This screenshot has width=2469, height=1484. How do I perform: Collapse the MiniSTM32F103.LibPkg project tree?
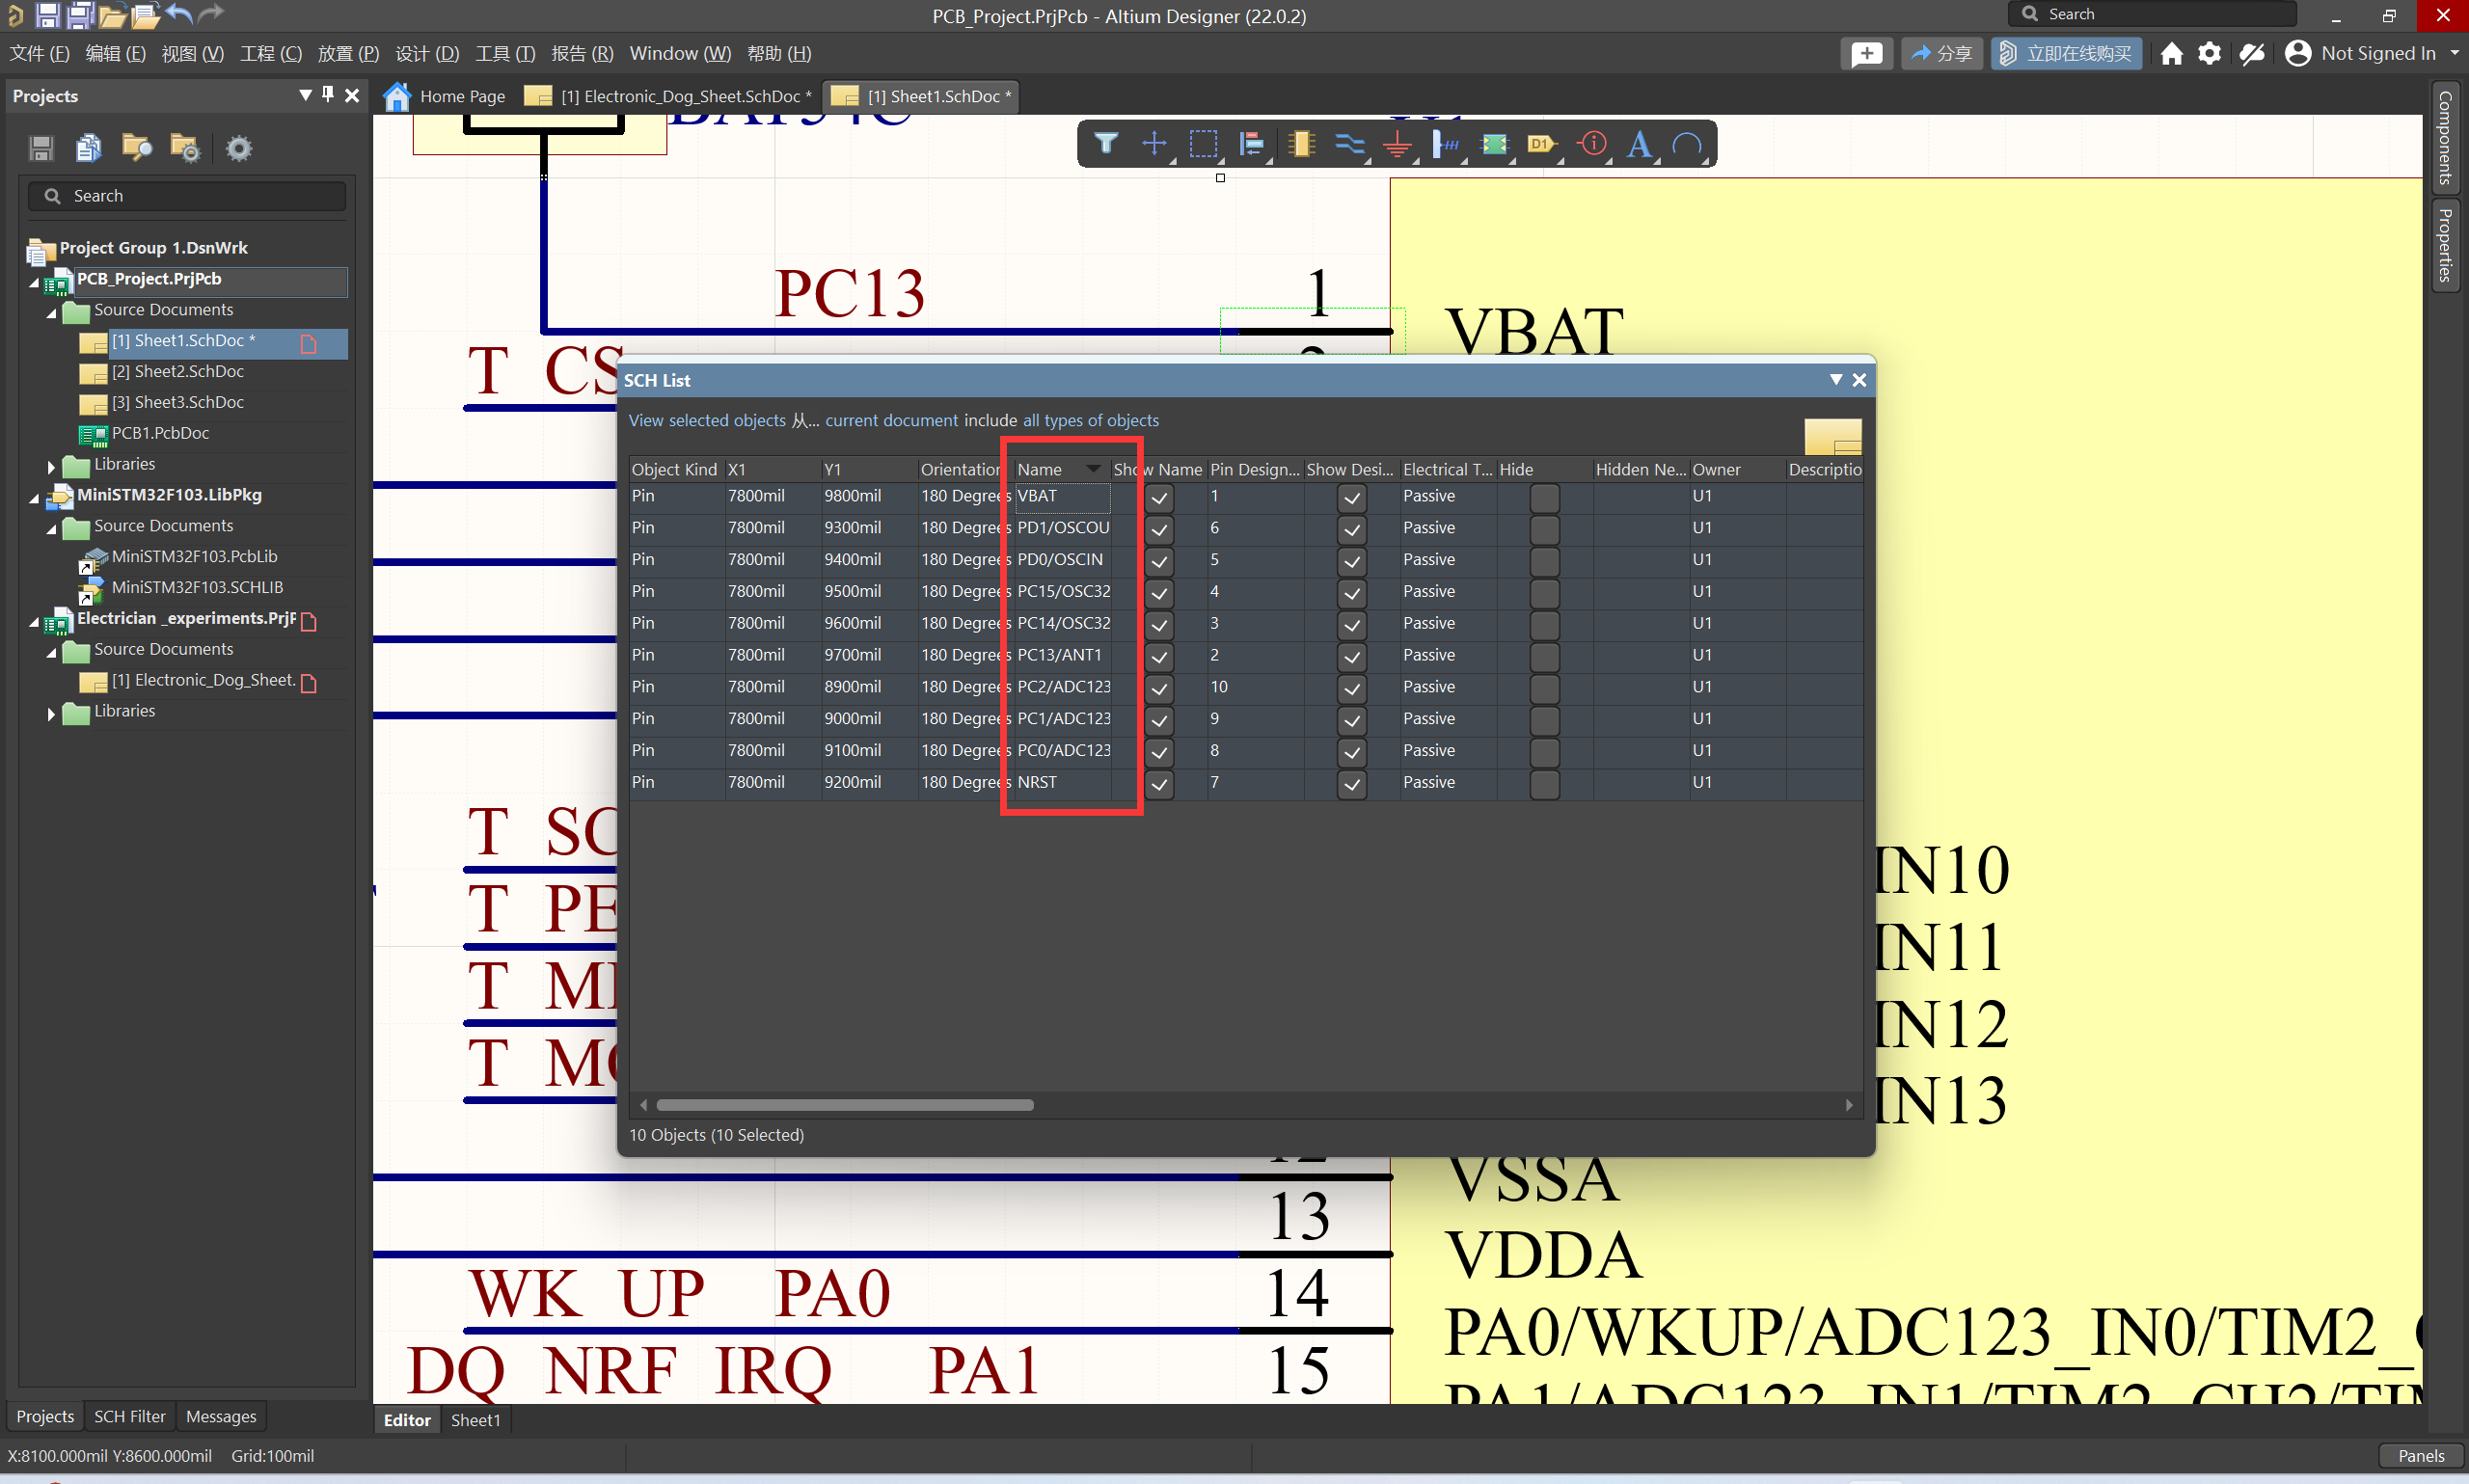tap(34, 496)
